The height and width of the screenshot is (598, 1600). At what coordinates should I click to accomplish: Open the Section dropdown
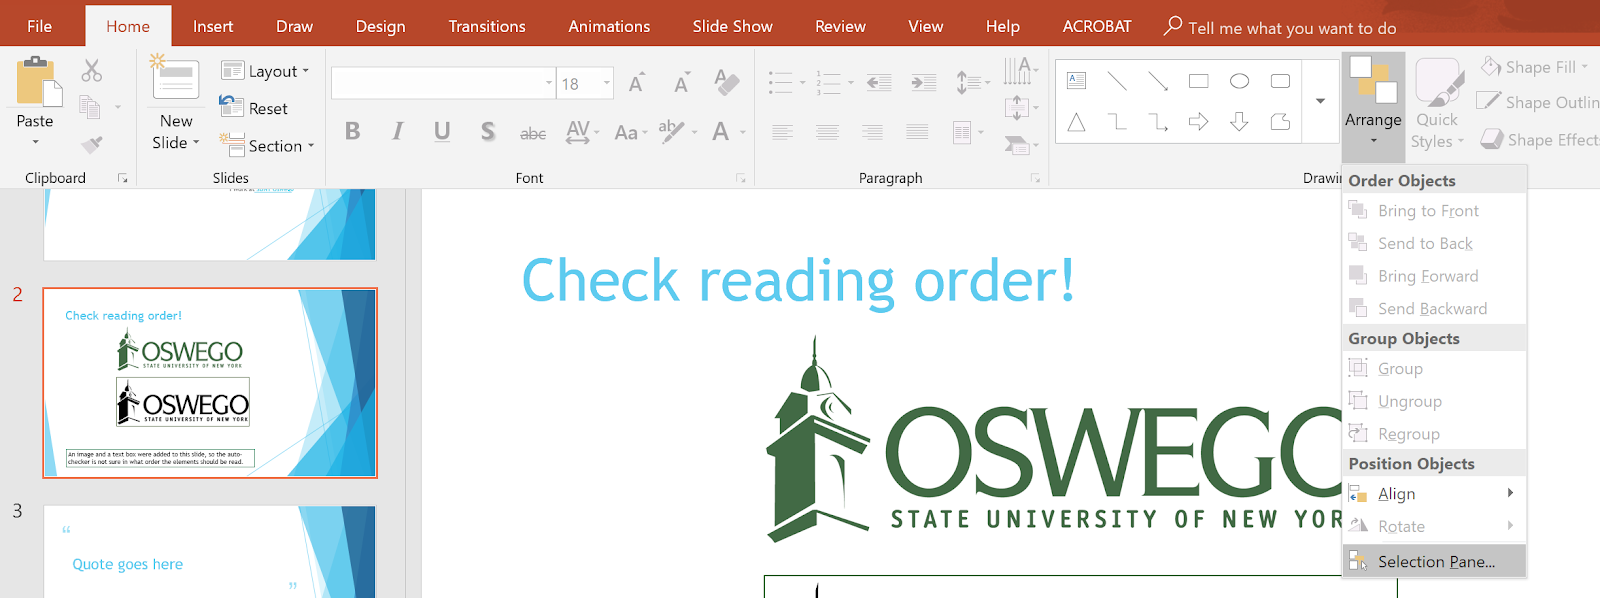tap(267, 146)
